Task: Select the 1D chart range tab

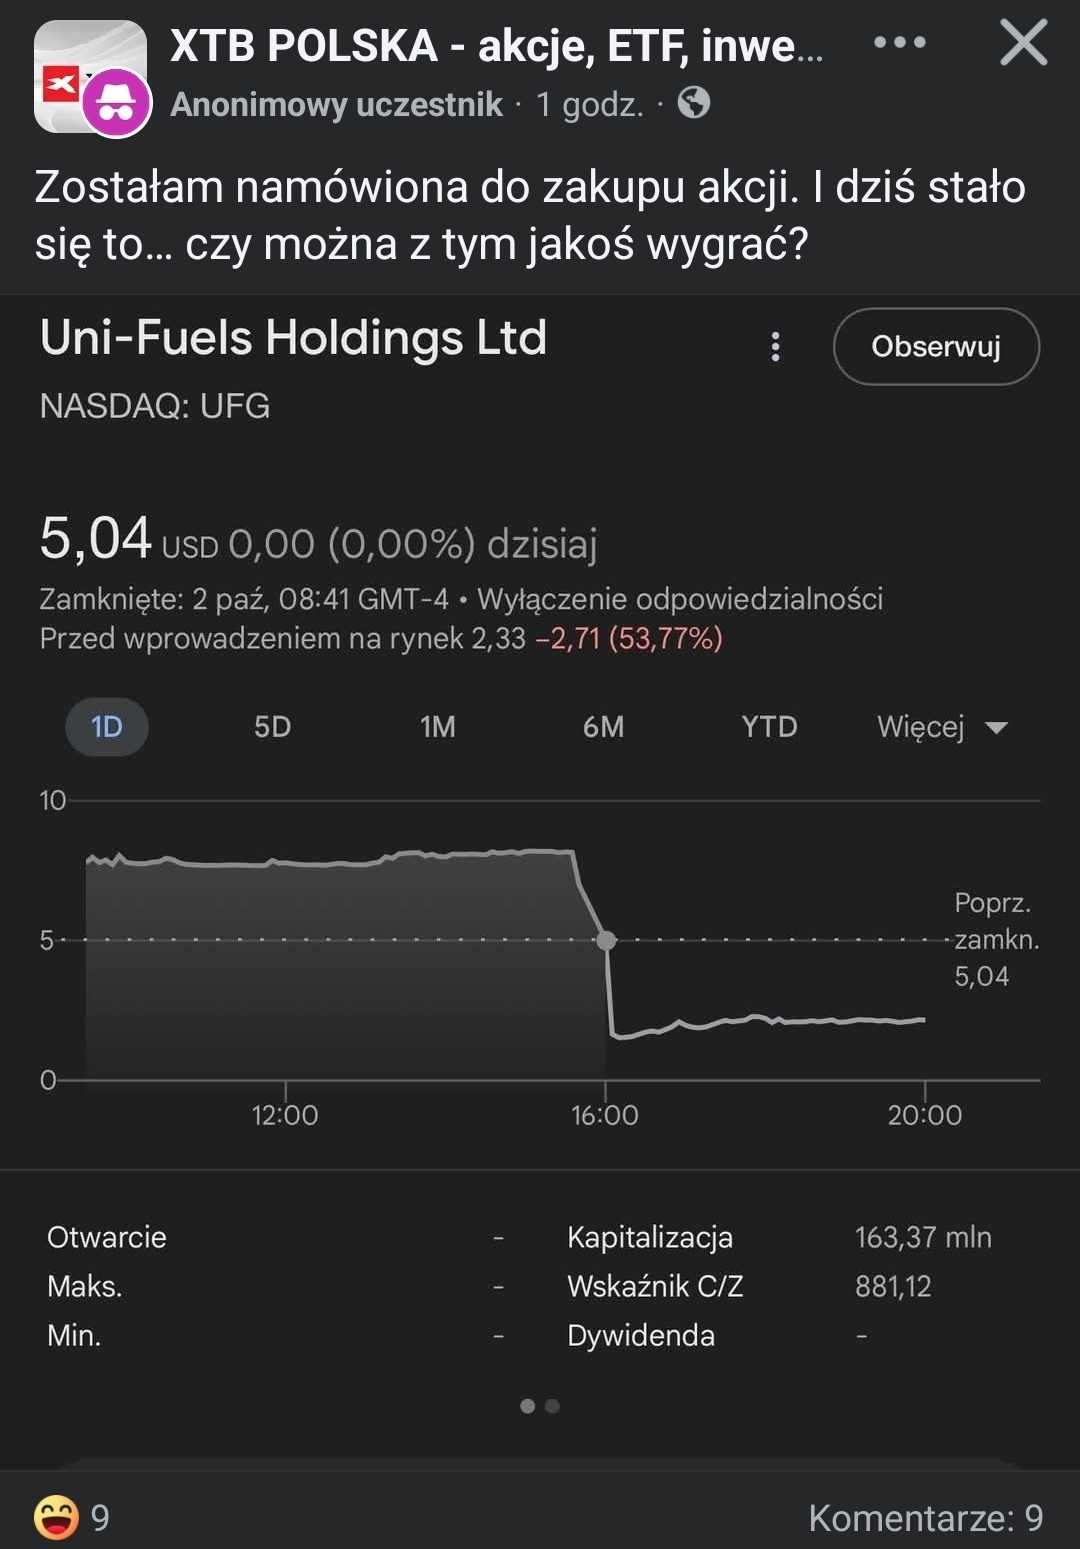Action: 106,727
